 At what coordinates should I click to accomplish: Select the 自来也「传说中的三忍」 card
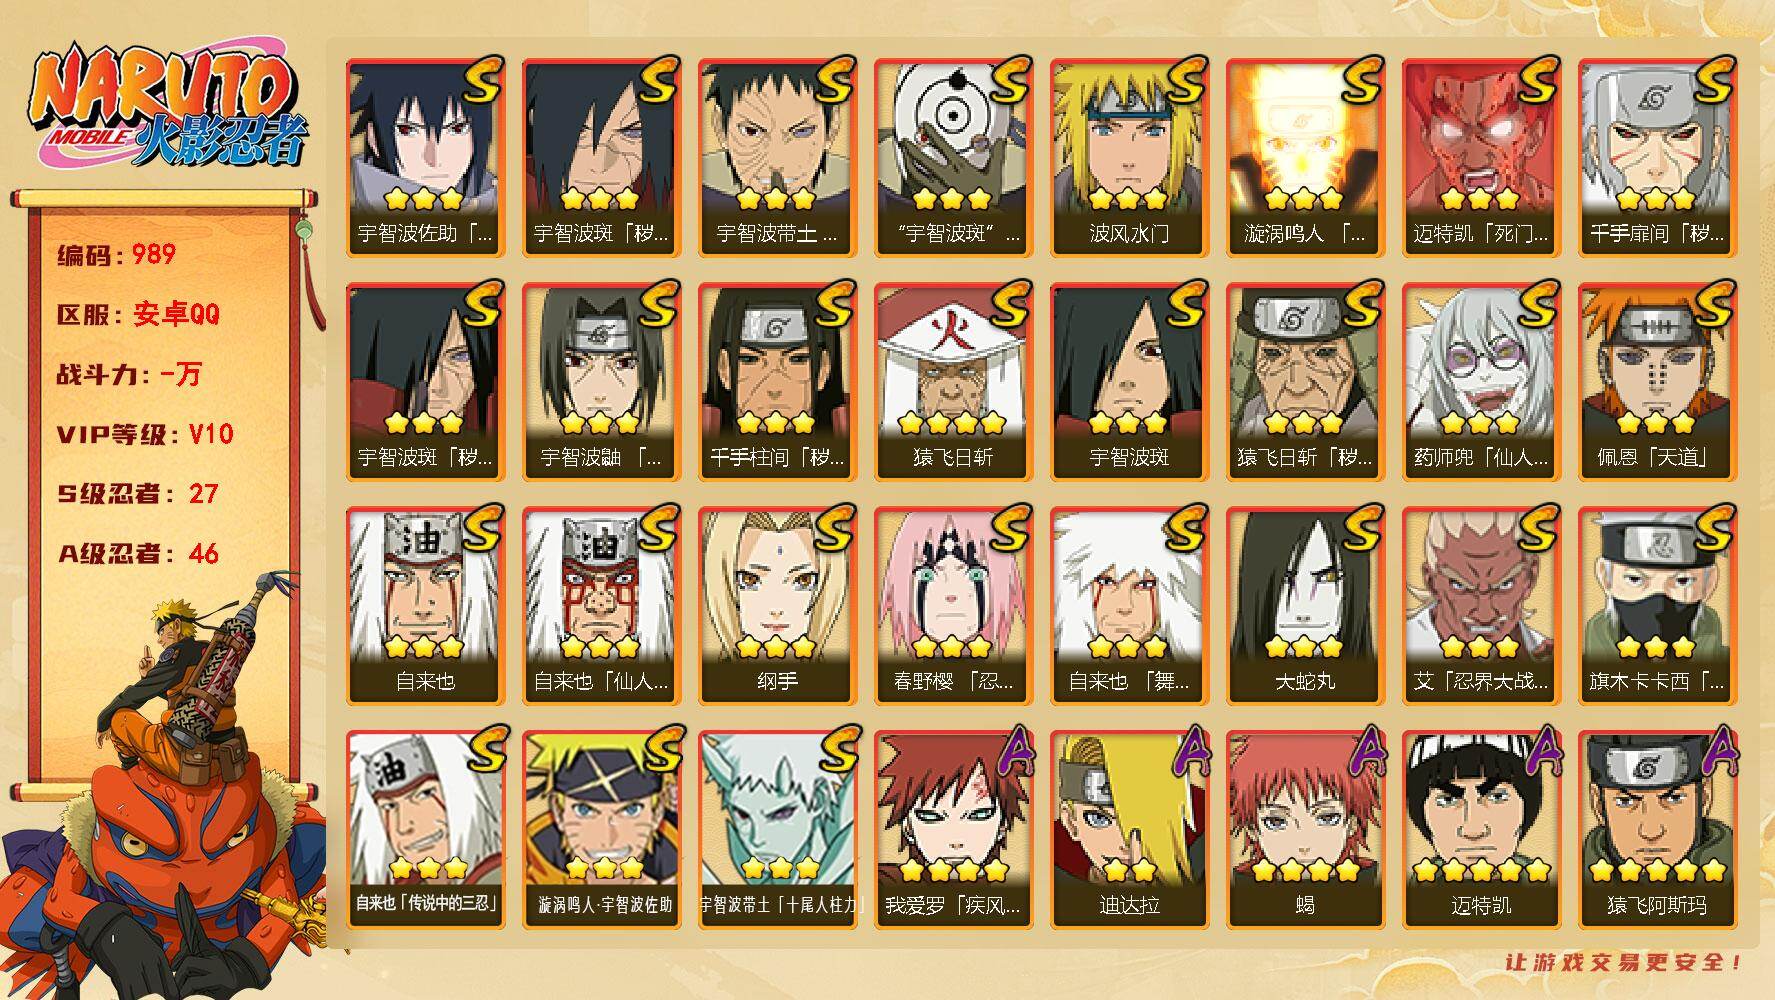[x=425, y=829]
